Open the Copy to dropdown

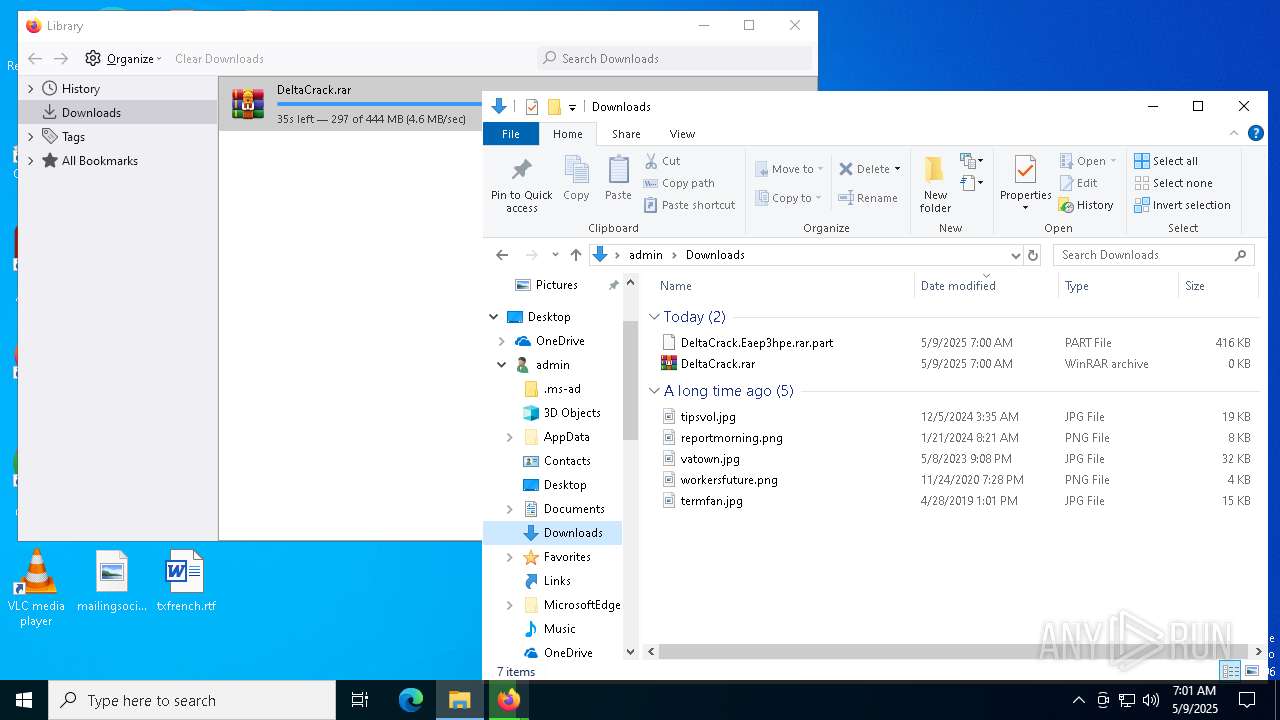[x=789, y=198]
